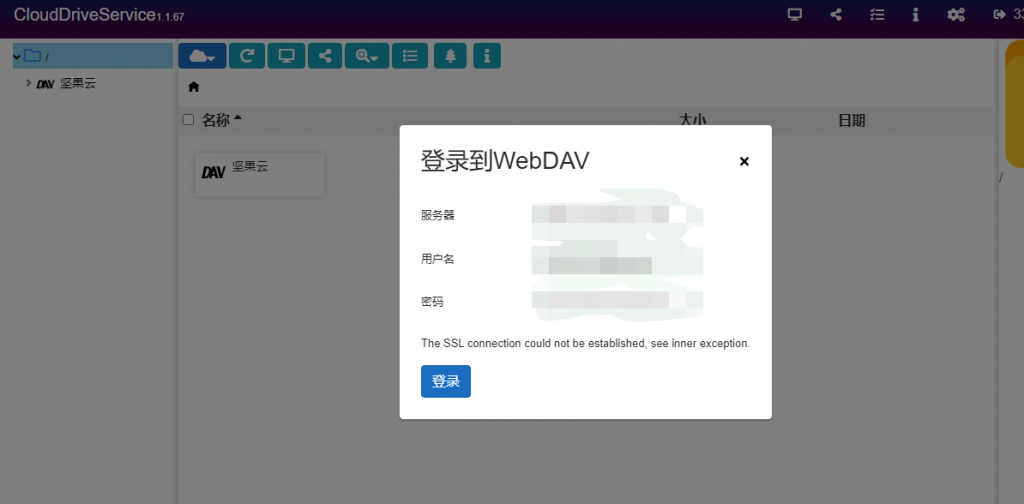Viewport: 1024px width, 504px height.
Task: Open the task list icon in header
Action: [877, 14]
